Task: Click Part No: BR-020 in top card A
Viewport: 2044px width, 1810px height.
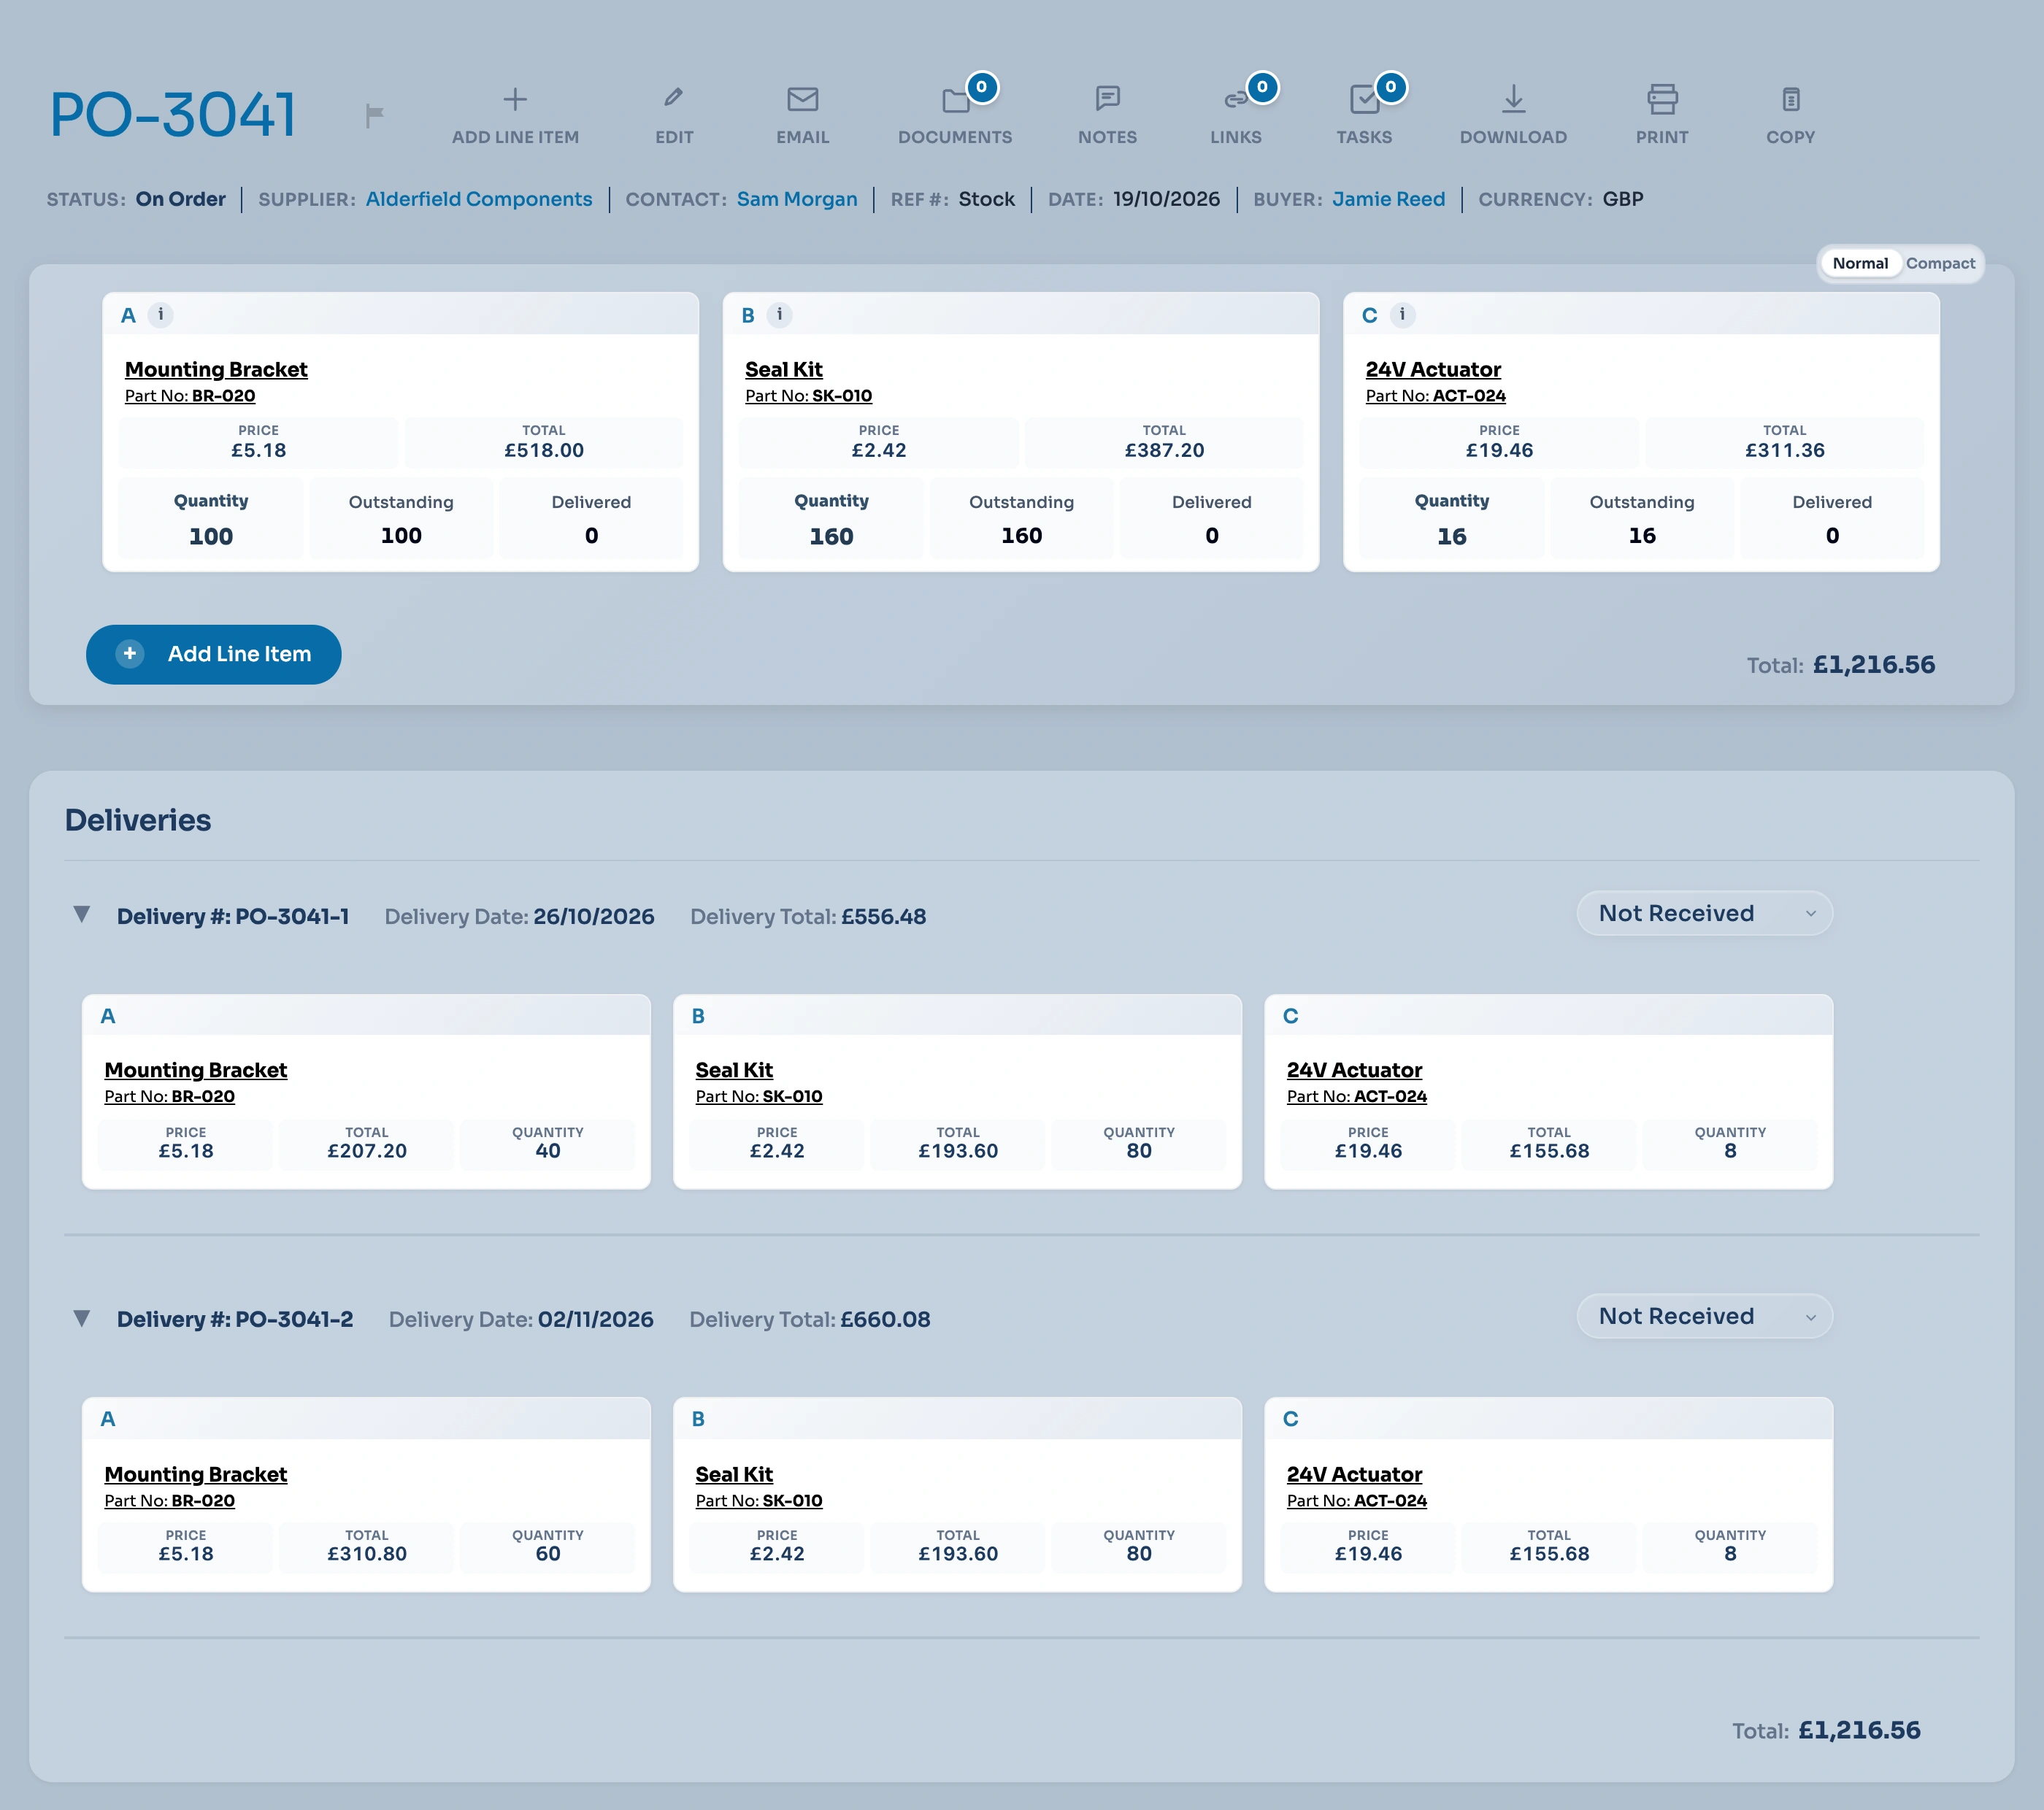Action: pos(190,396)
